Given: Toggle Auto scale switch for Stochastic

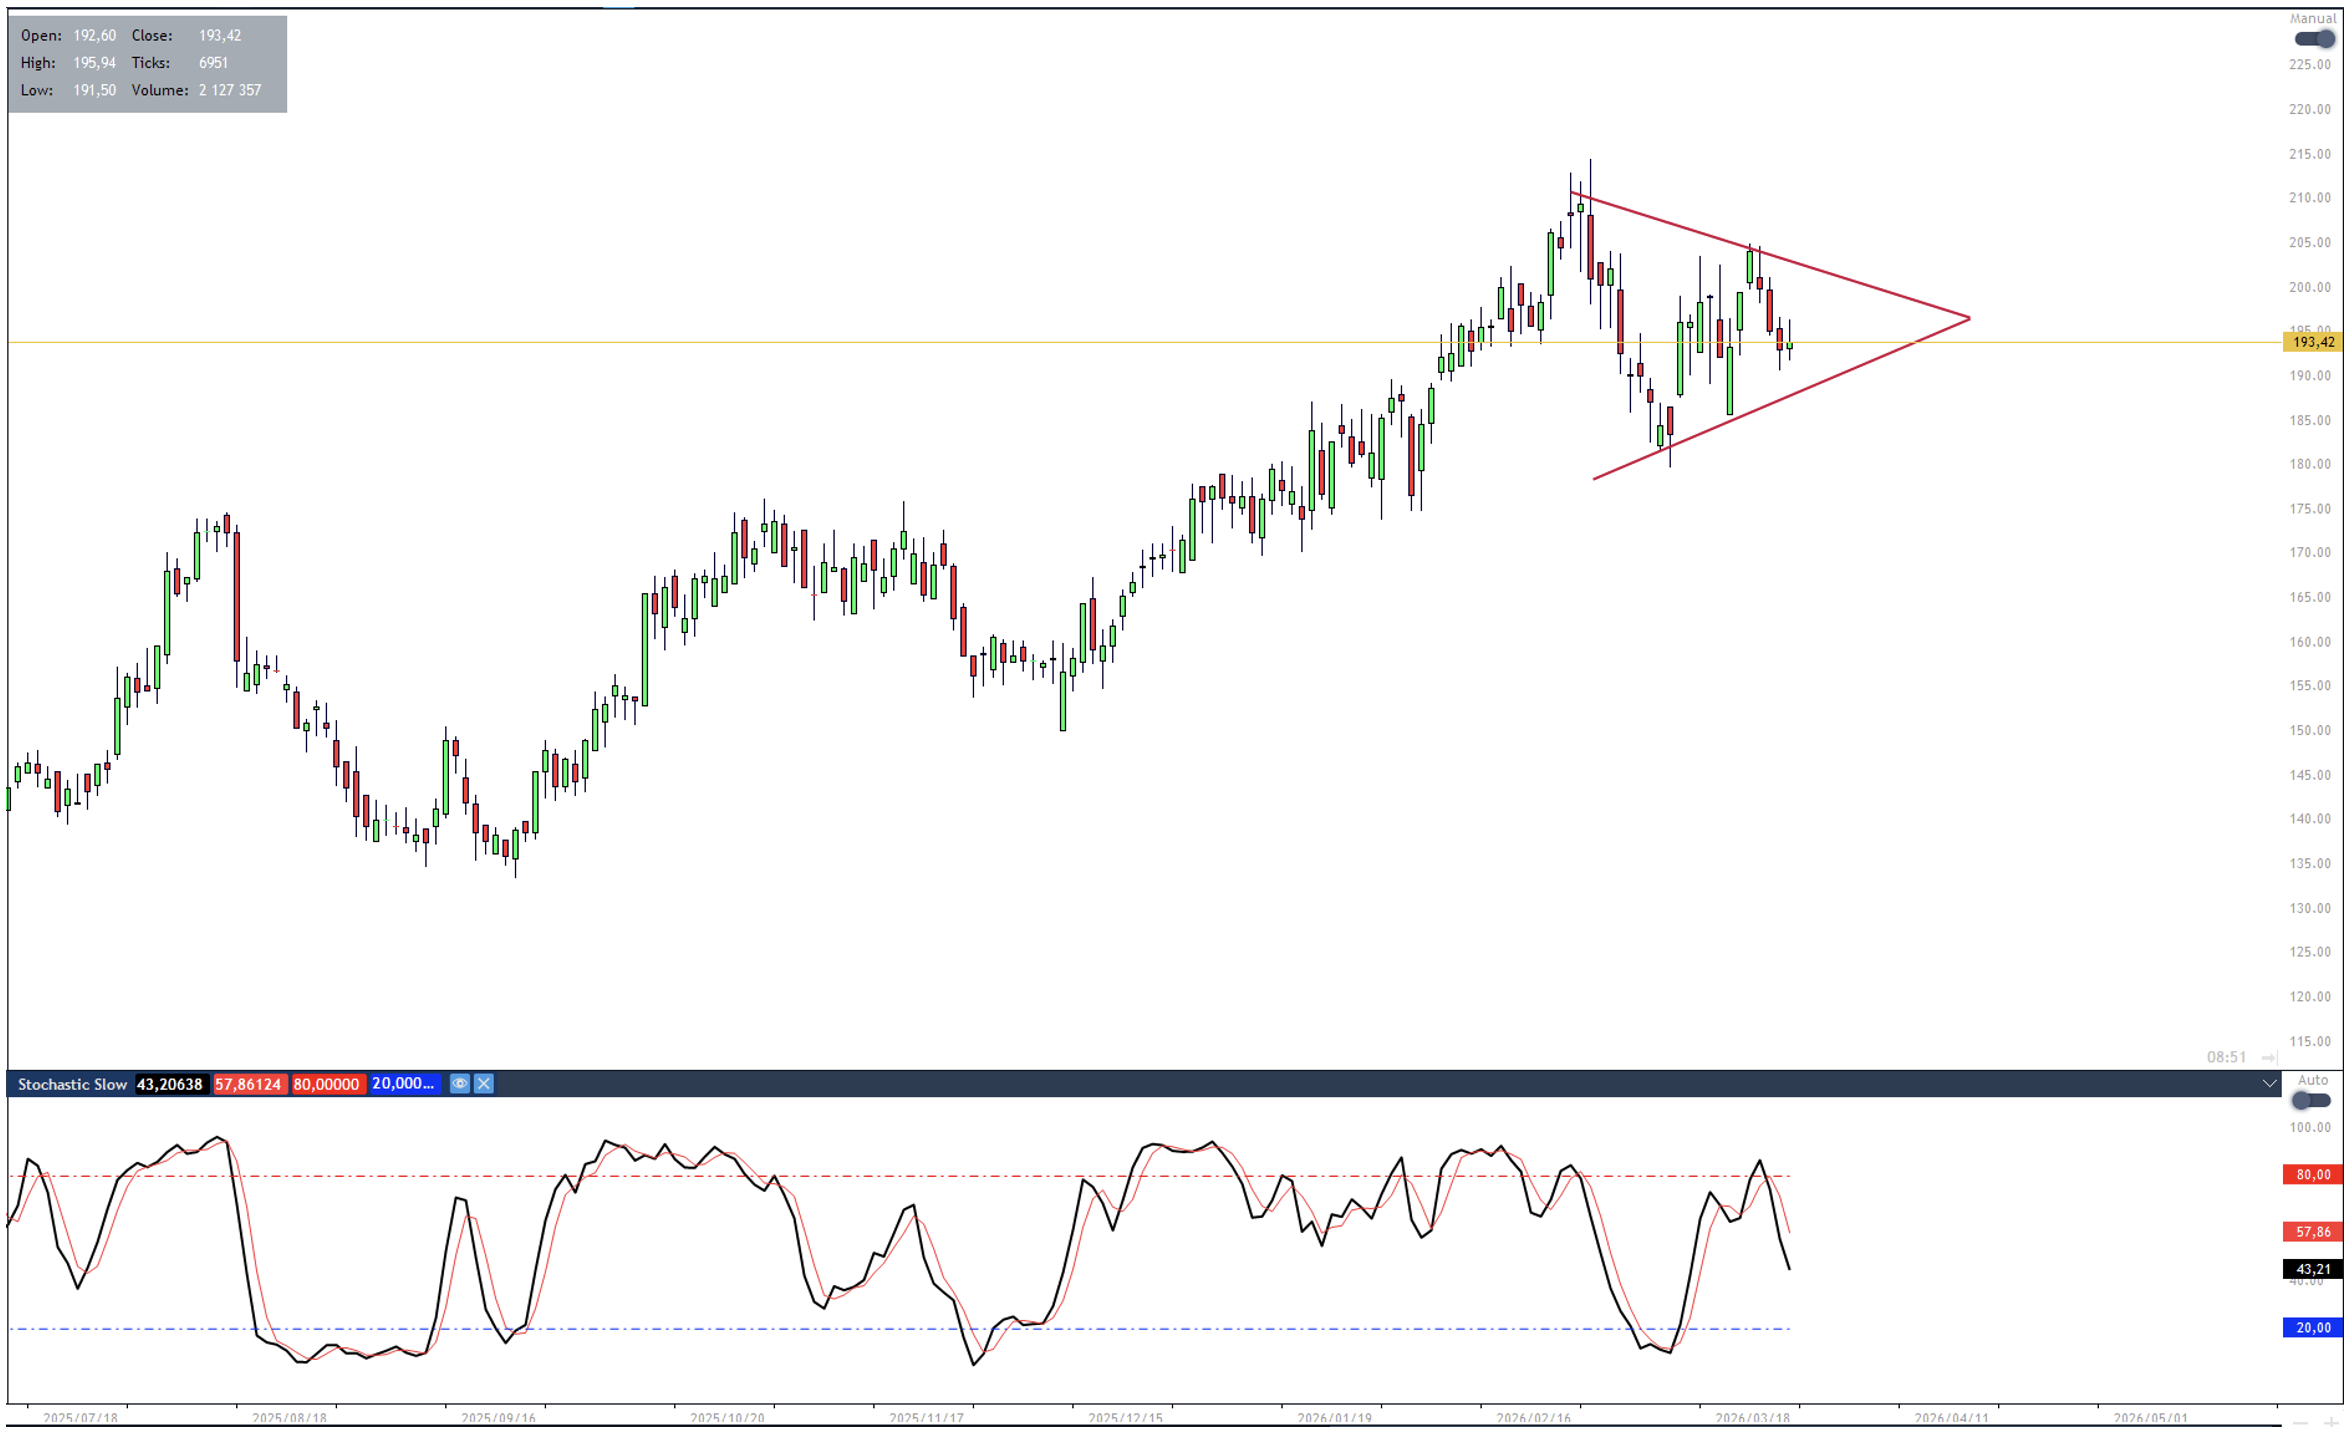Looking at the screenshot, I should coord(2311,1101).
